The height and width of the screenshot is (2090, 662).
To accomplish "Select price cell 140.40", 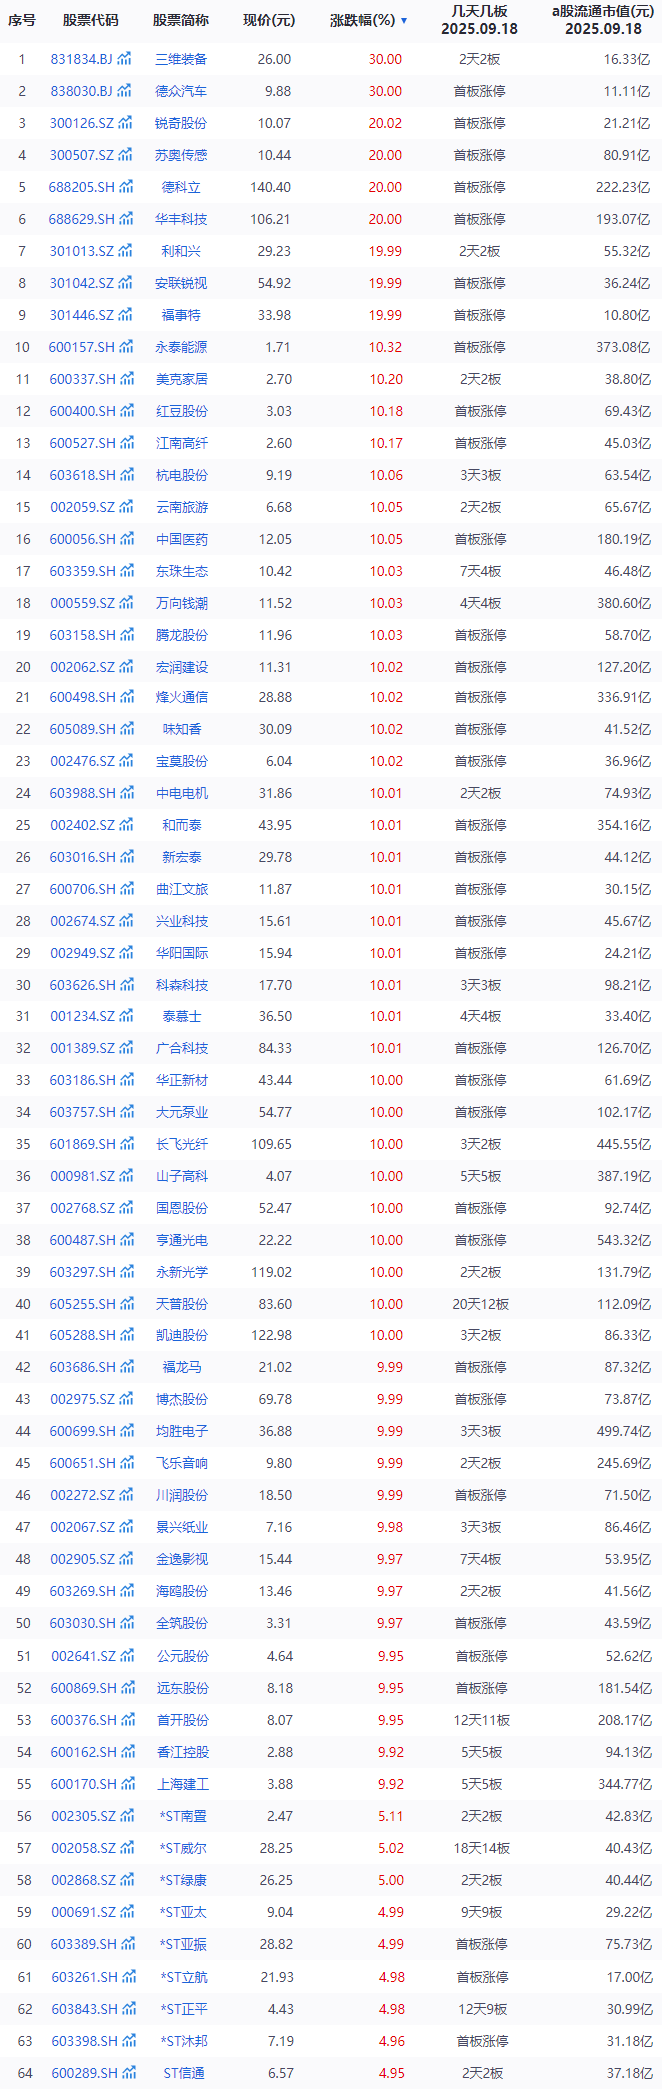I will click(270, 187).
